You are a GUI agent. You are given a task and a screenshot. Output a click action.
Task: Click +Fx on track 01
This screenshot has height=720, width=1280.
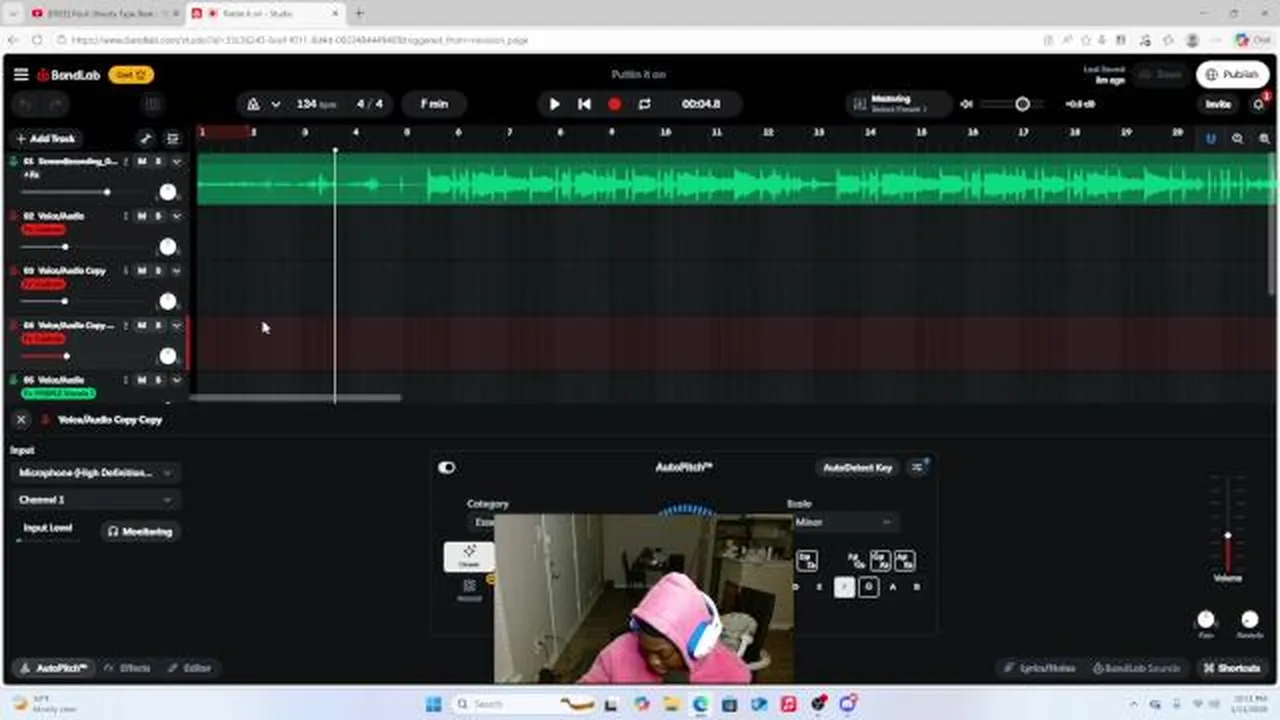tap(31, 175)
